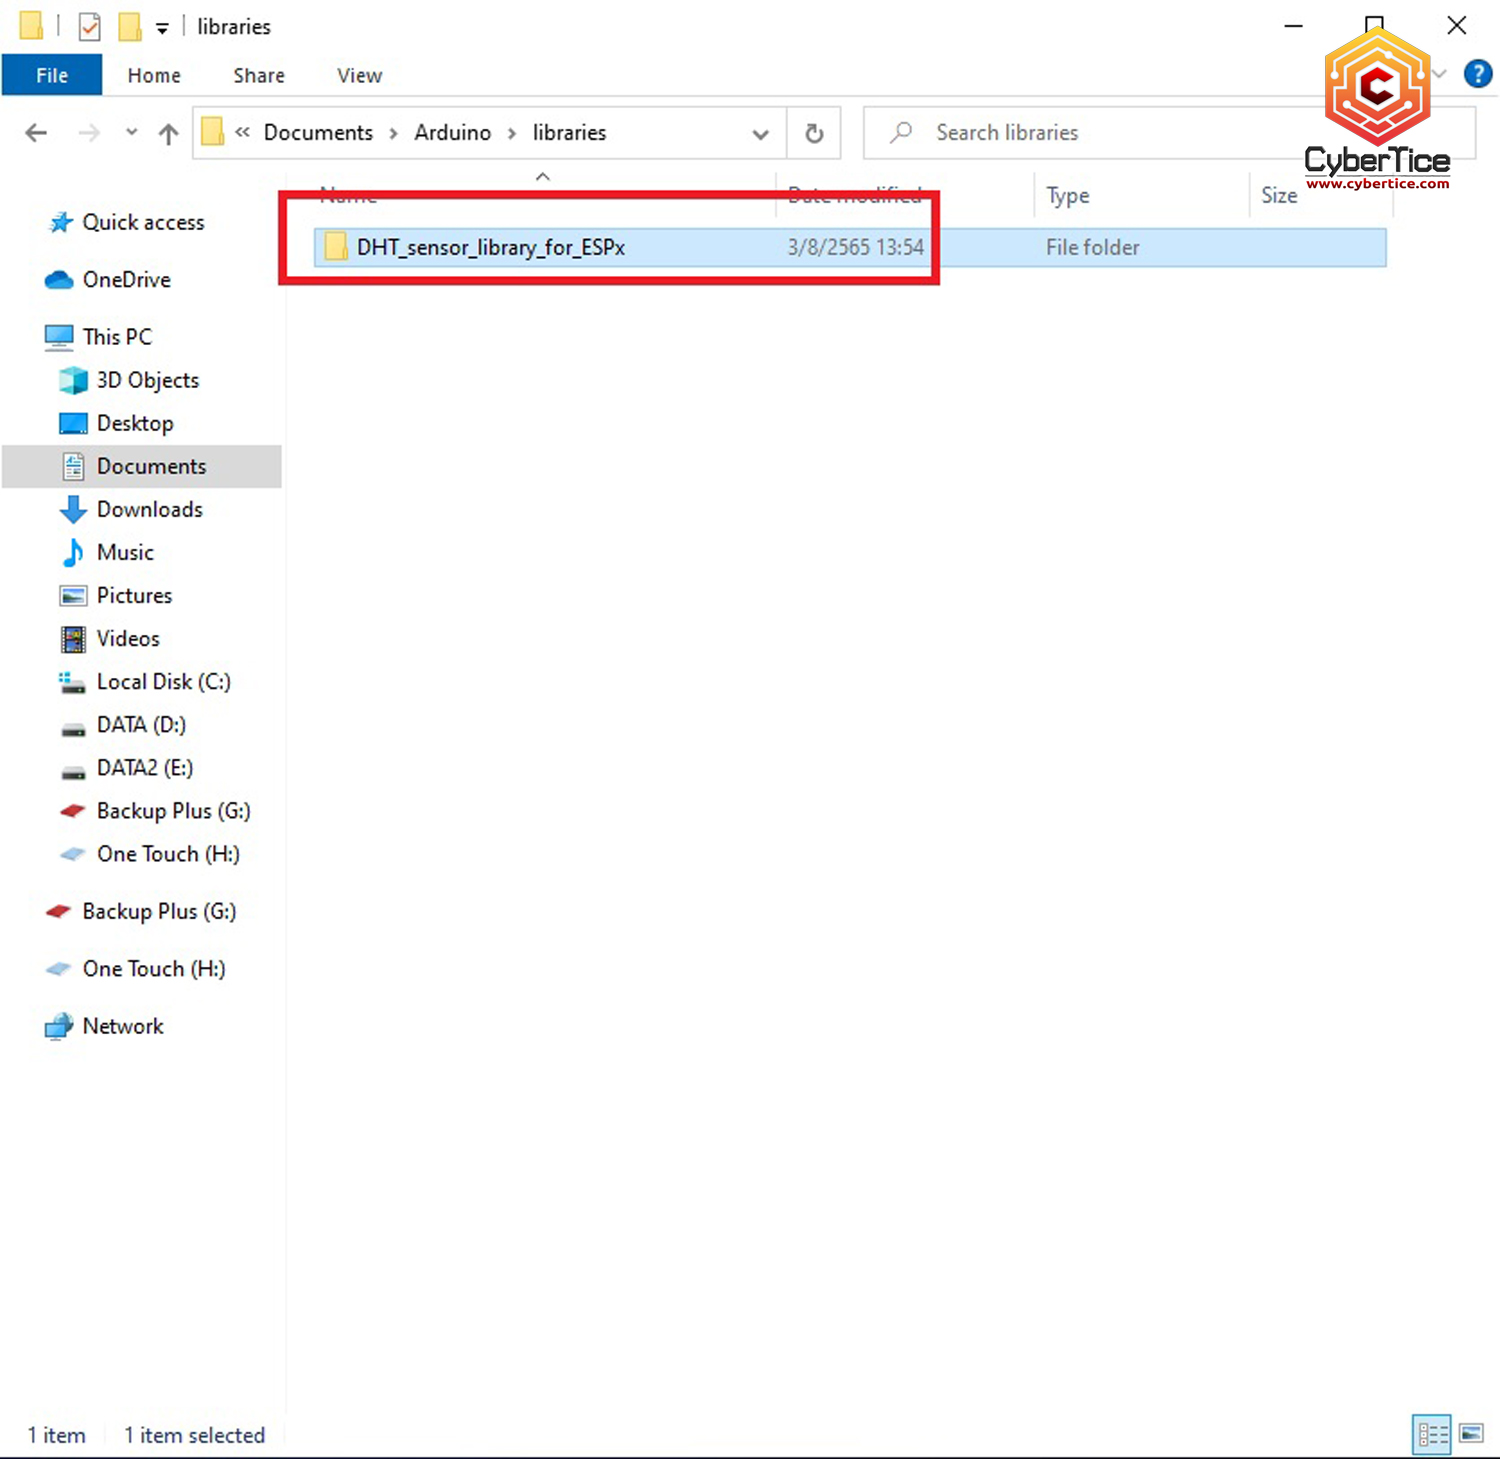Expand the address bar history dropdown
Viewport: 1500px width, 1459px height.
[760, 133]
